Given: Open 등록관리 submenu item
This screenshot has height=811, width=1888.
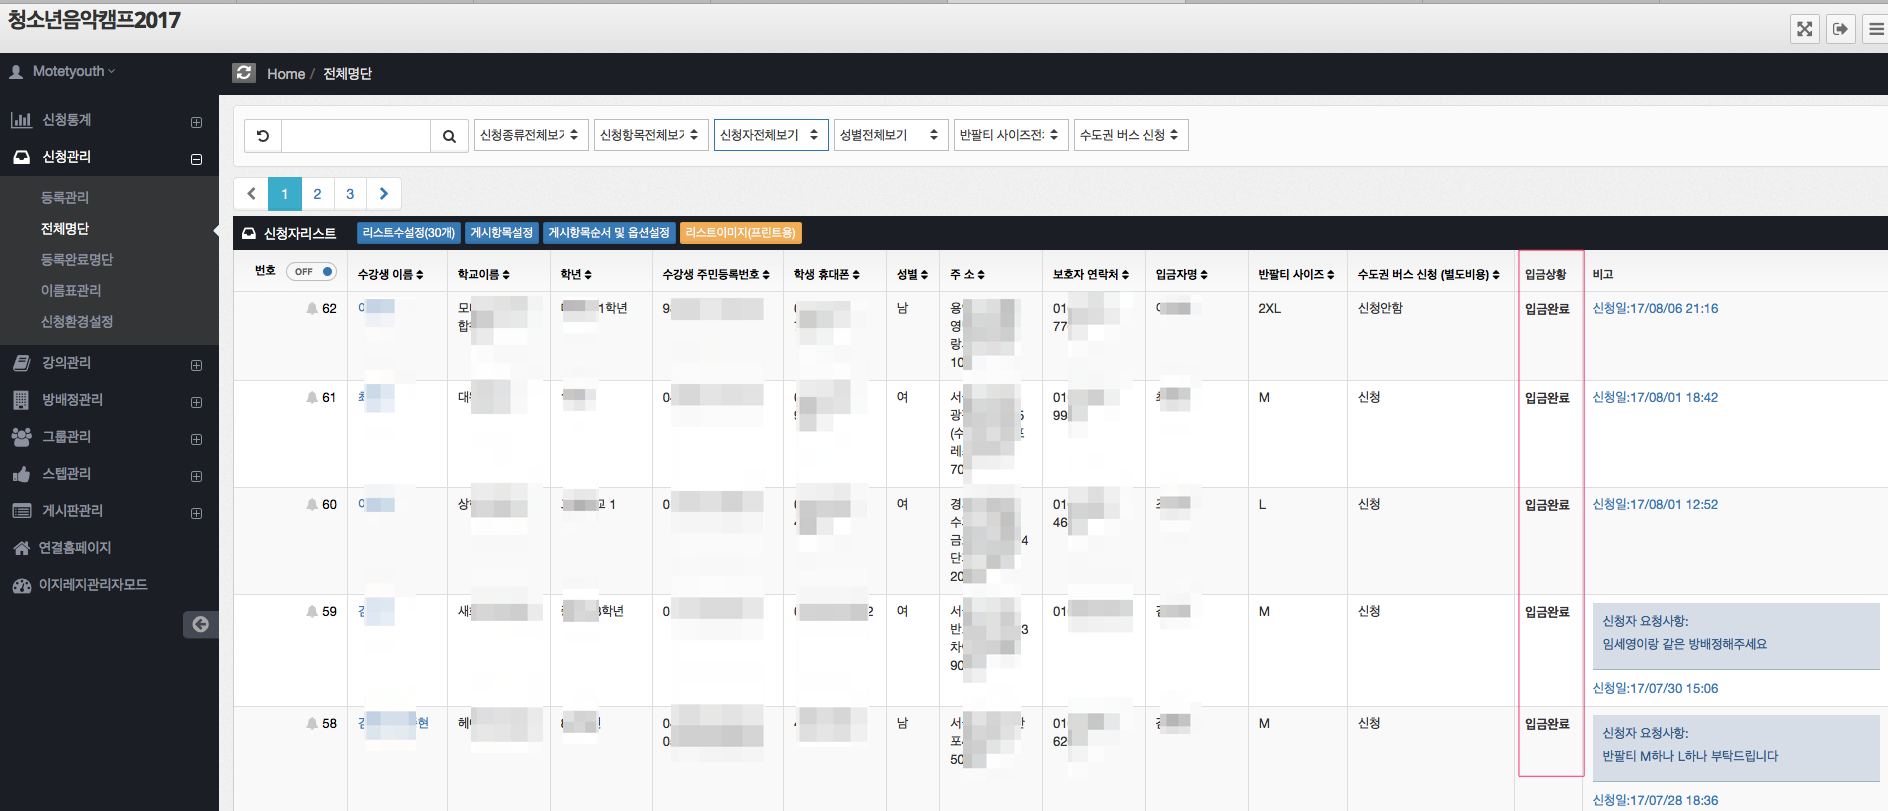Looking at the screenshot, I should coord(65,197).
